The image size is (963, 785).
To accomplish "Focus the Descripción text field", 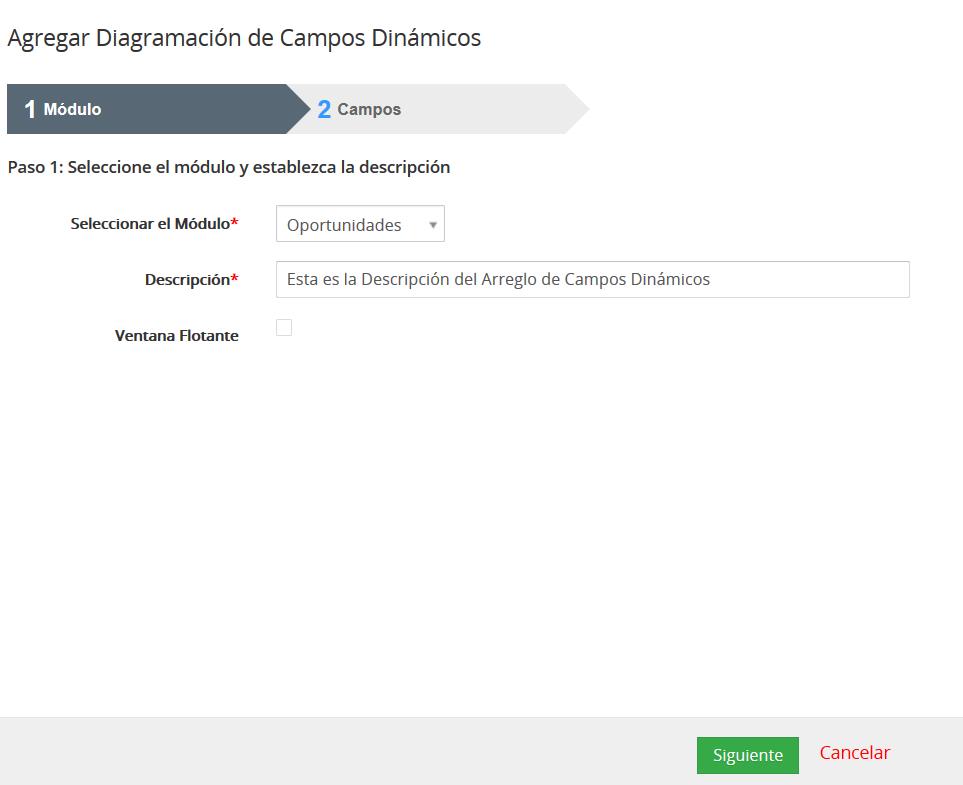I will coord(592,280).
